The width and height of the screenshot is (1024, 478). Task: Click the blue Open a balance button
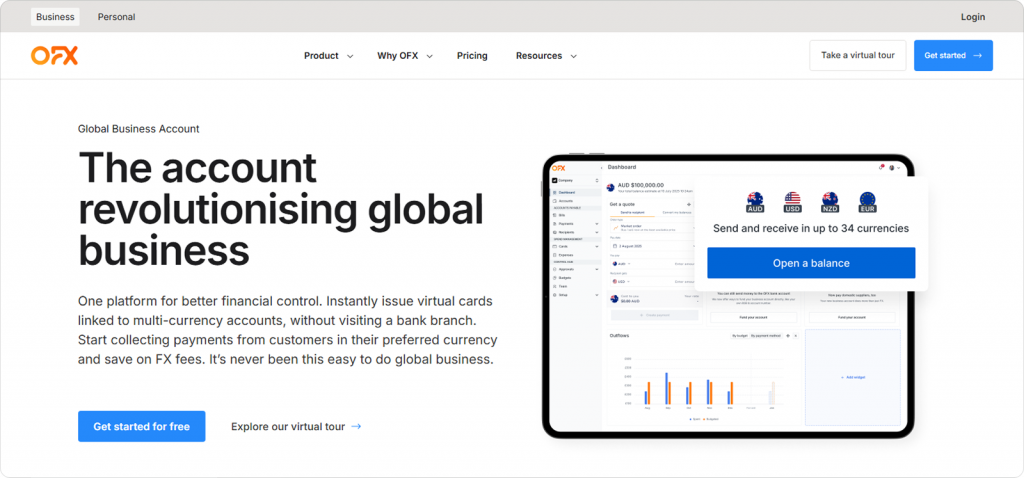click(x=810, y=263)
